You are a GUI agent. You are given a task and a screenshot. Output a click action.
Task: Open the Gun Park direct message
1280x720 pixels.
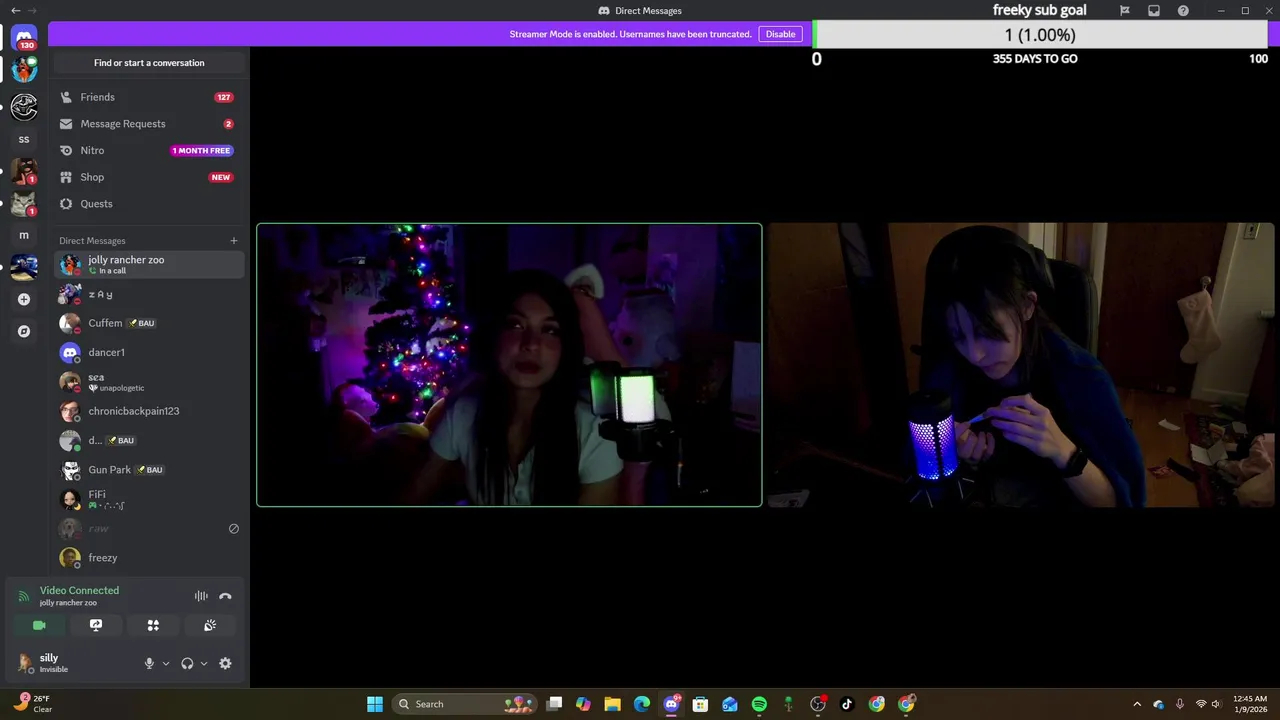149,469
